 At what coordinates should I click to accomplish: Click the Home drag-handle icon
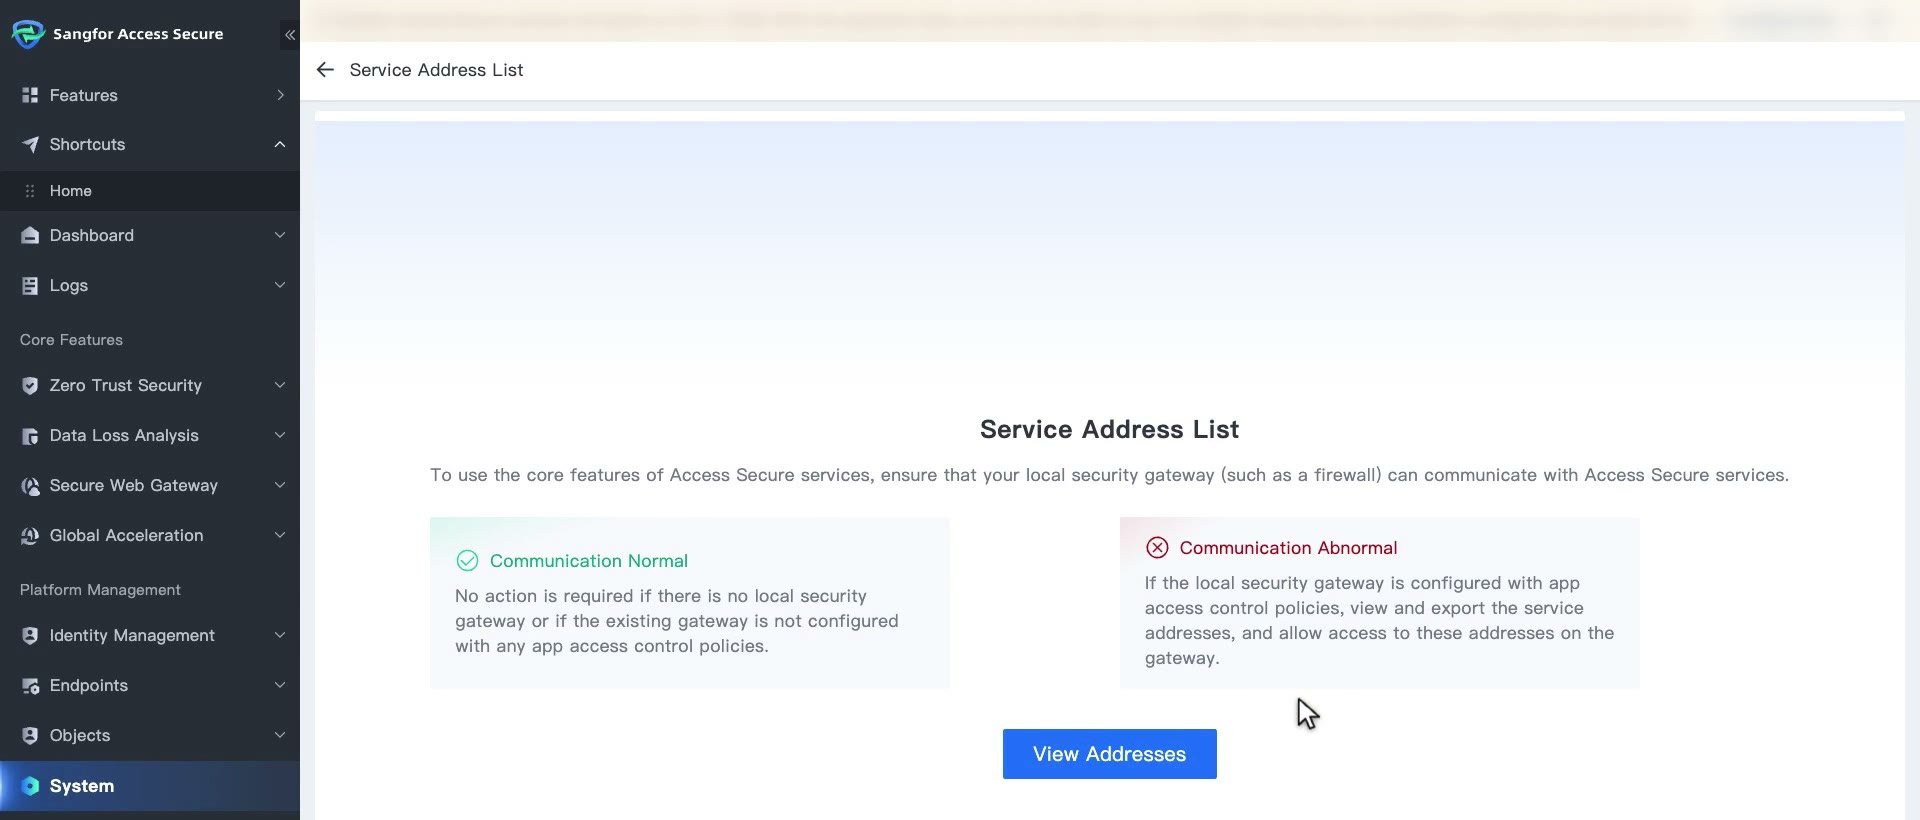click(30, 191)
